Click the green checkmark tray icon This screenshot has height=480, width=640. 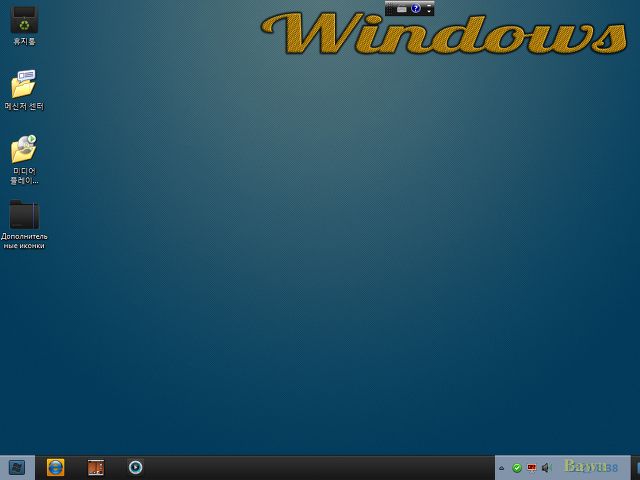517,468
